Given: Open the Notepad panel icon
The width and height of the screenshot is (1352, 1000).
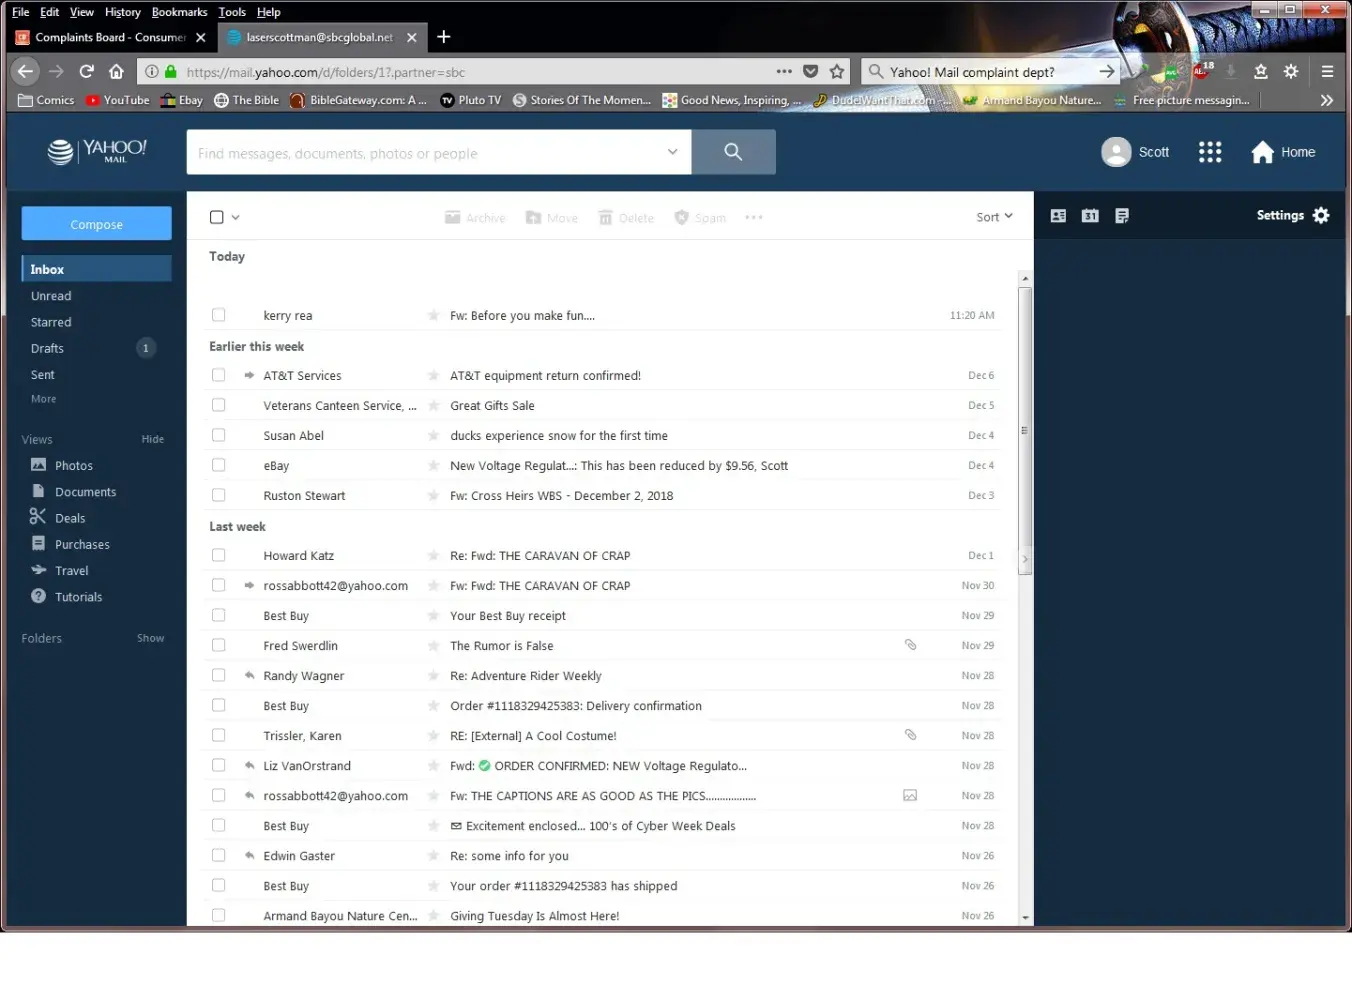Looking at the screenshot, I should click(x=1122, y=216).
